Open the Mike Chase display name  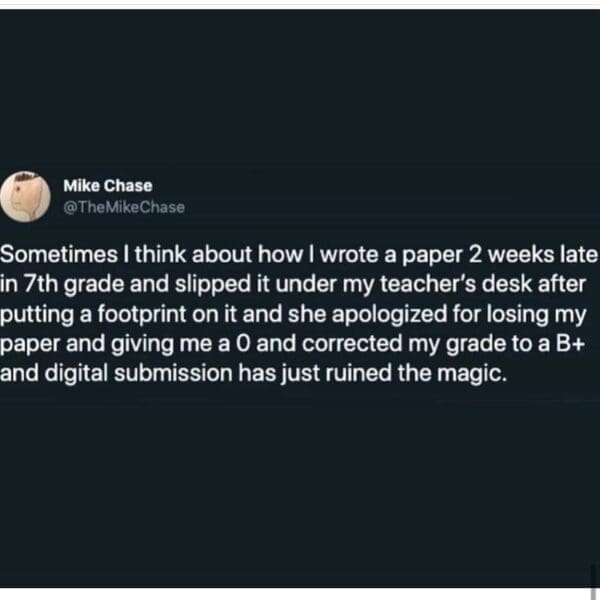click(x=107, y=186)
